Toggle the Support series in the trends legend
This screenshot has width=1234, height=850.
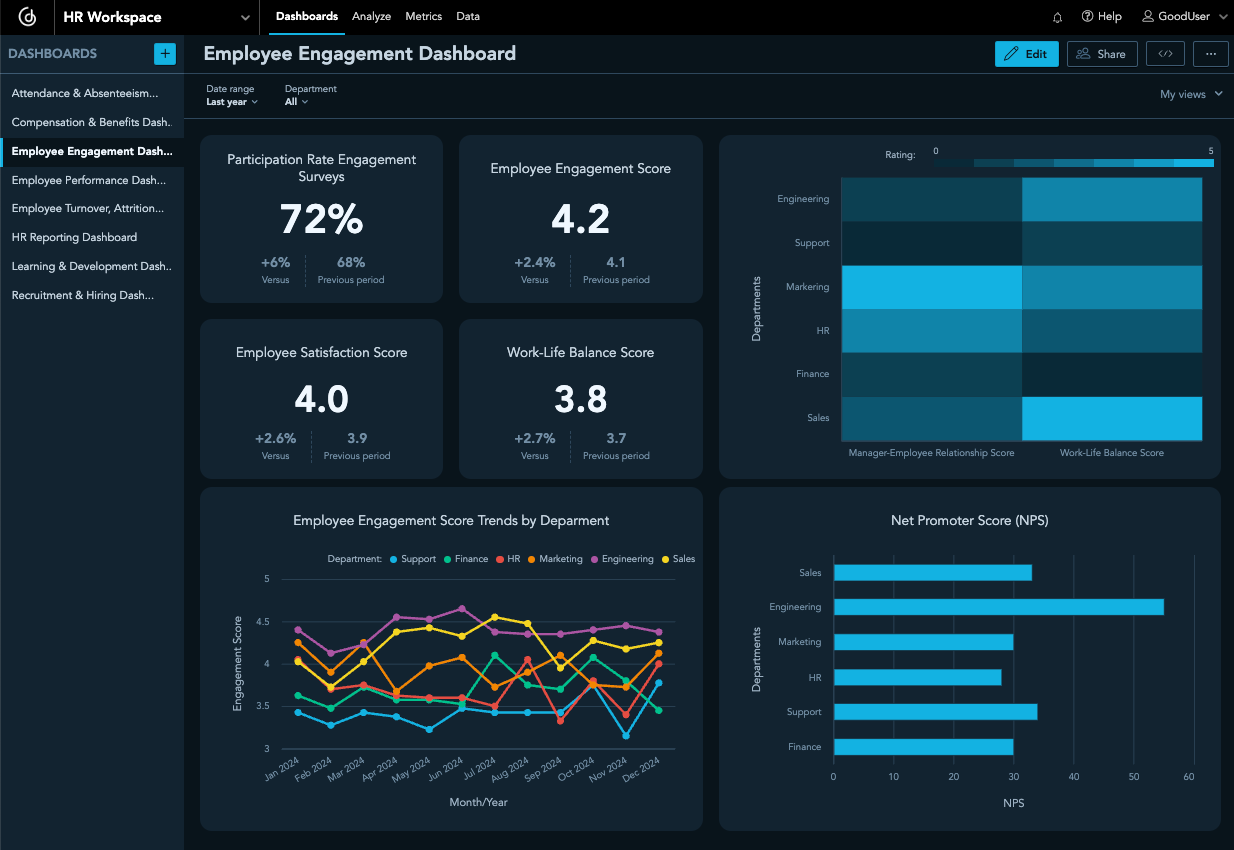pos(411,559)
